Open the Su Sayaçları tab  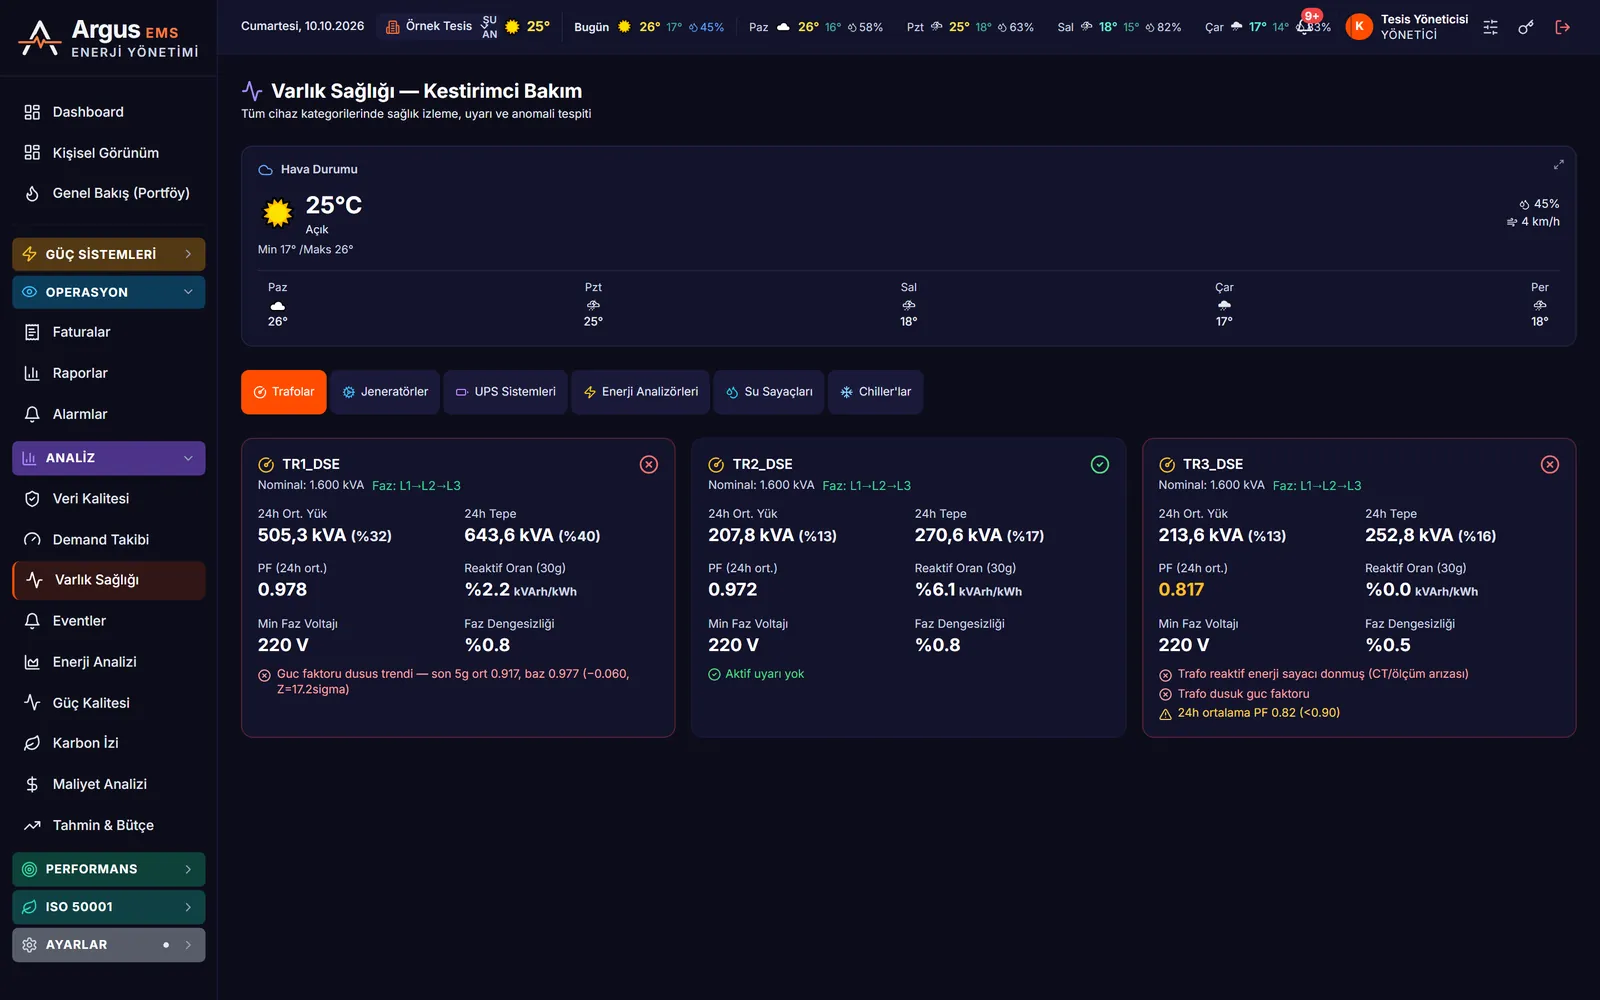(x=769, y=392)
